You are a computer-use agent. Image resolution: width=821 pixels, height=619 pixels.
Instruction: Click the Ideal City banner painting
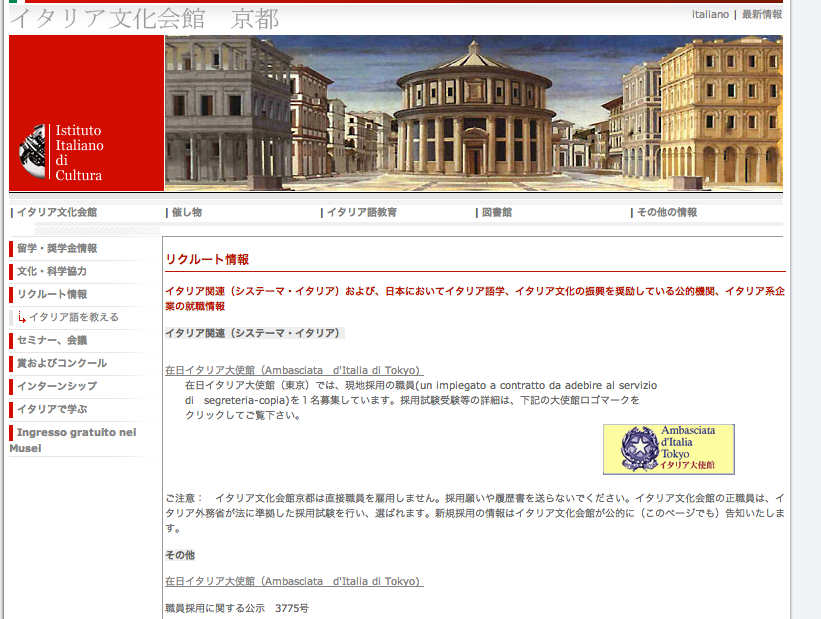click(474, 113)
